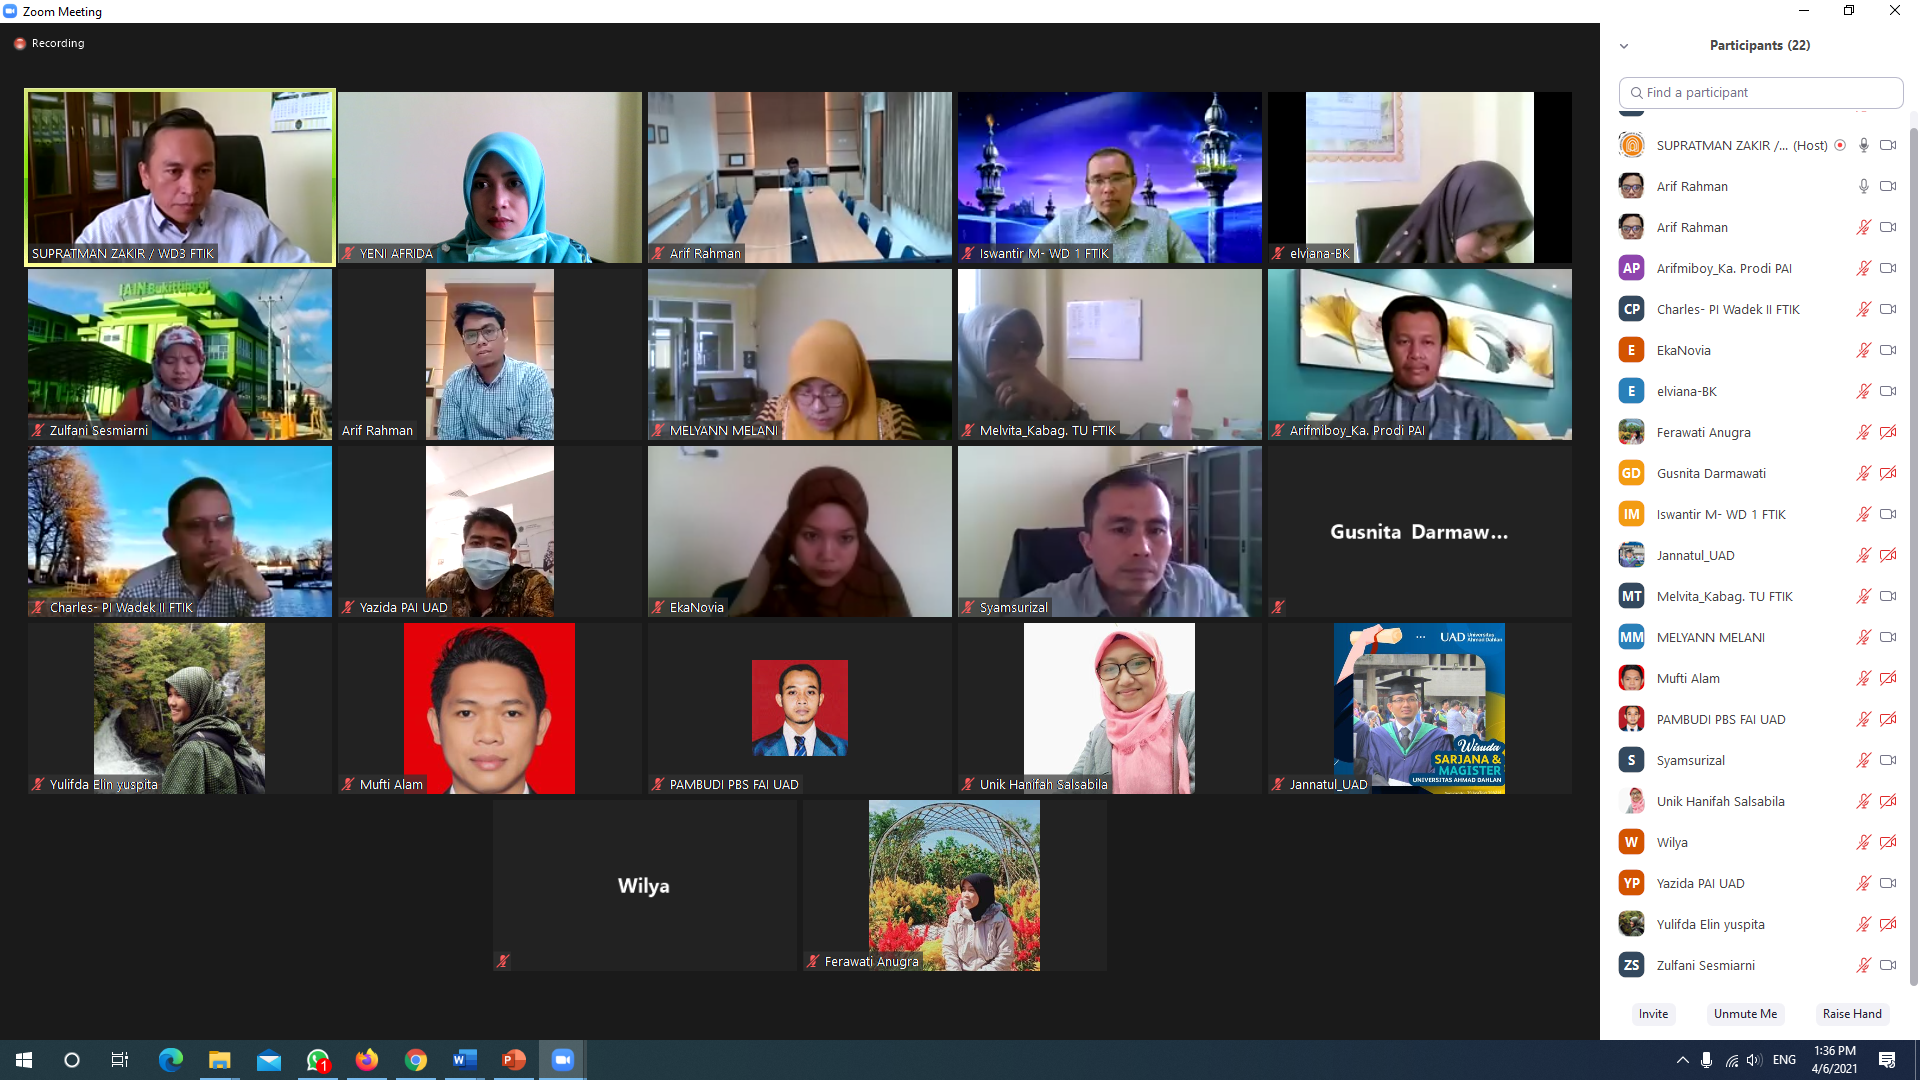Select Iswantir M- WD 1 FTIK video tile
Screen dimensions: 1920x1080
click(x=1110, y=177)
